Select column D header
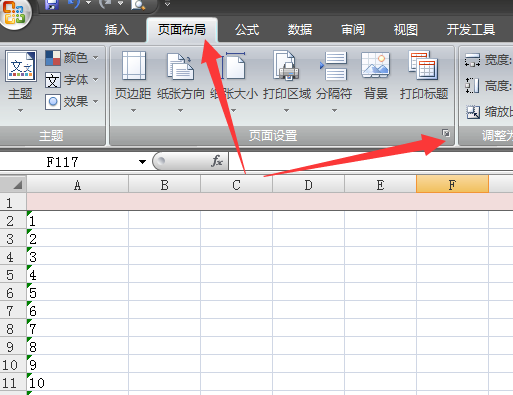 (309, 185)
